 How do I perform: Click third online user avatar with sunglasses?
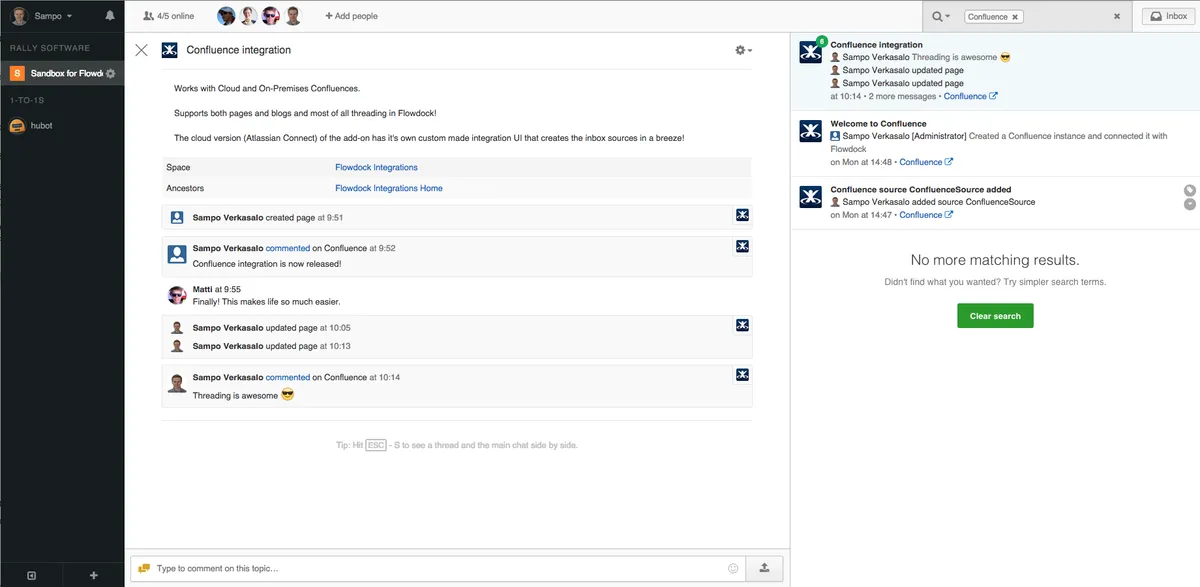click(x=270, y=16)
